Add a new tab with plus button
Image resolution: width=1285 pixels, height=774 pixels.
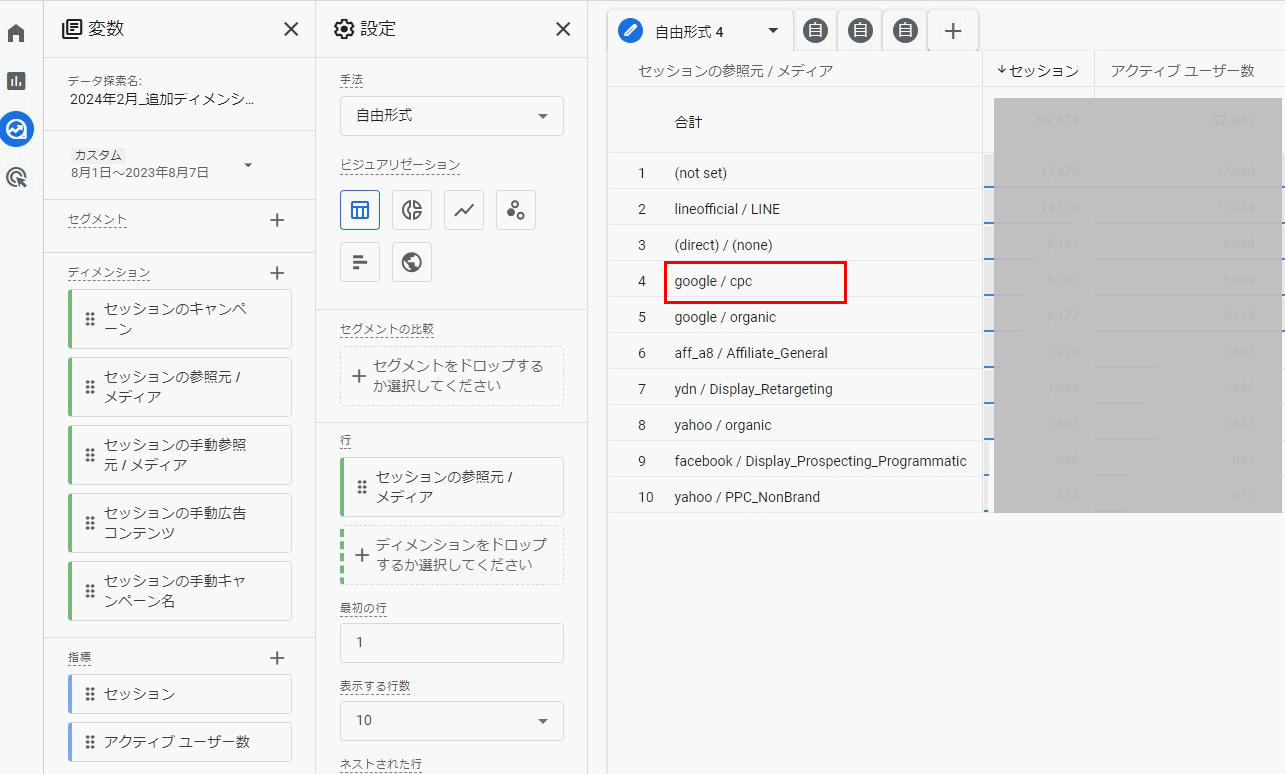[953, 31]
